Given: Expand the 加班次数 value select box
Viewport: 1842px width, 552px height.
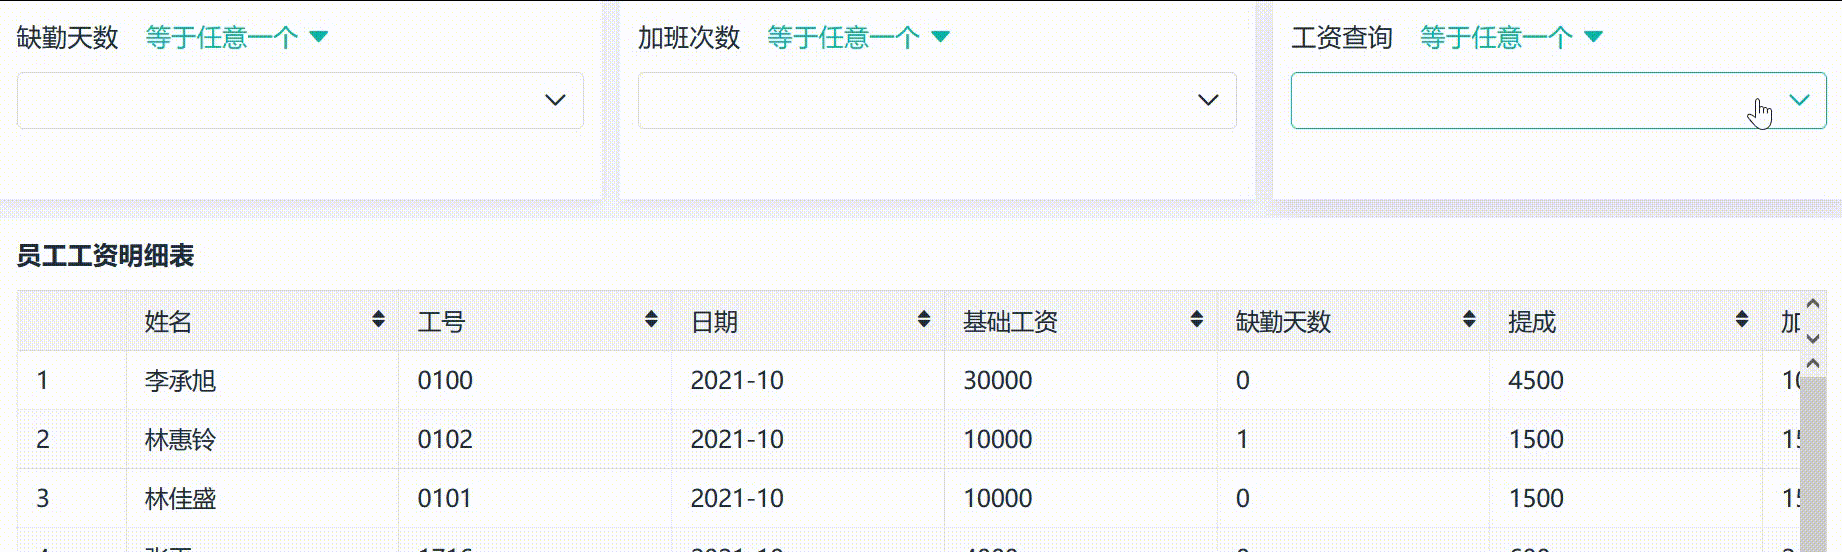Looking at the screenshot, I should click(937, 100).
